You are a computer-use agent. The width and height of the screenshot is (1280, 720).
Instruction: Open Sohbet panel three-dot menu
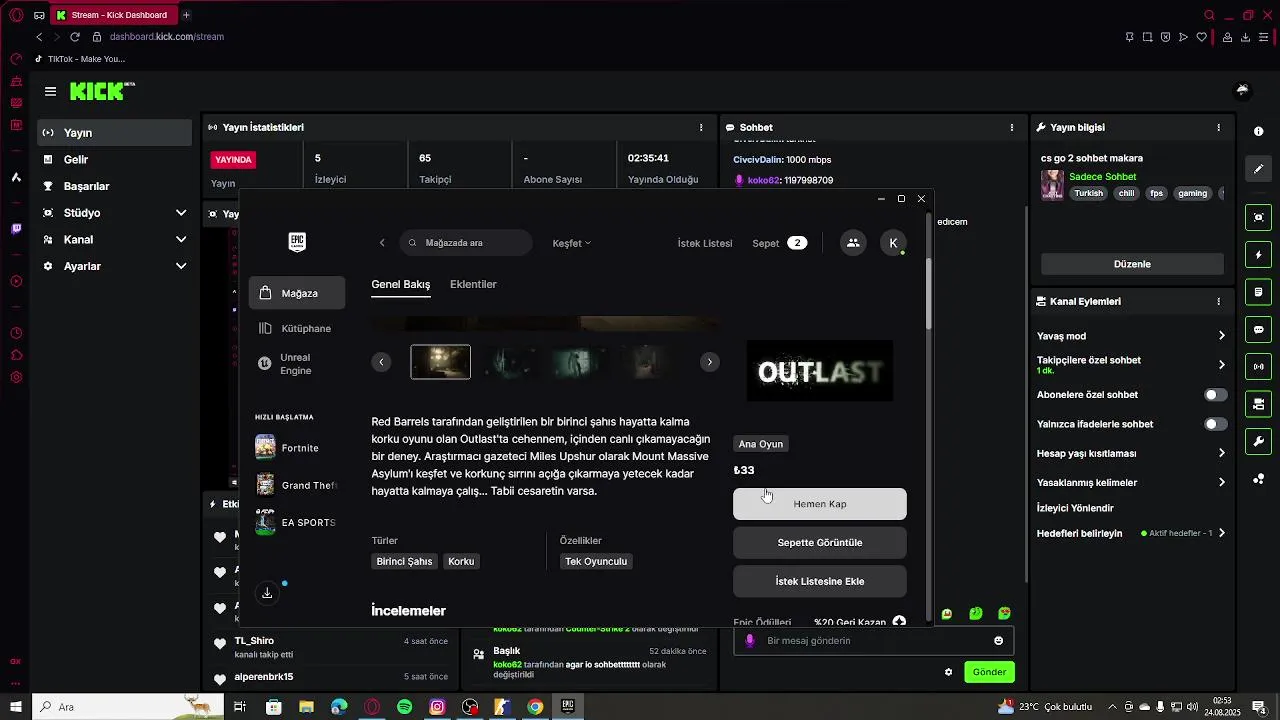1012,128
